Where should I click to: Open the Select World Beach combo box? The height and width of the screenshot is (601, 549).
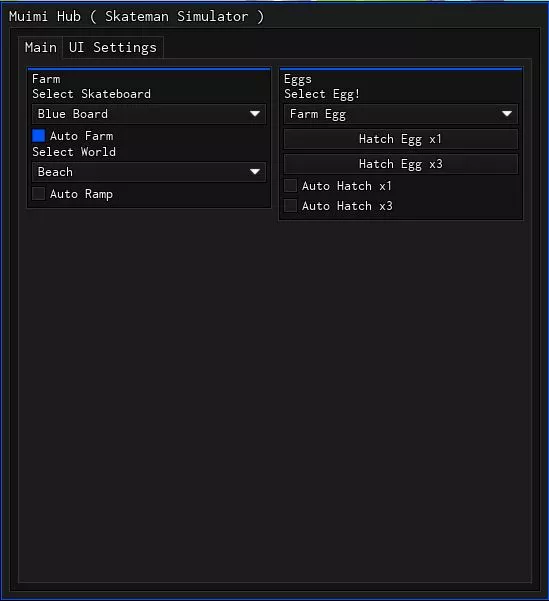point(149,172)
